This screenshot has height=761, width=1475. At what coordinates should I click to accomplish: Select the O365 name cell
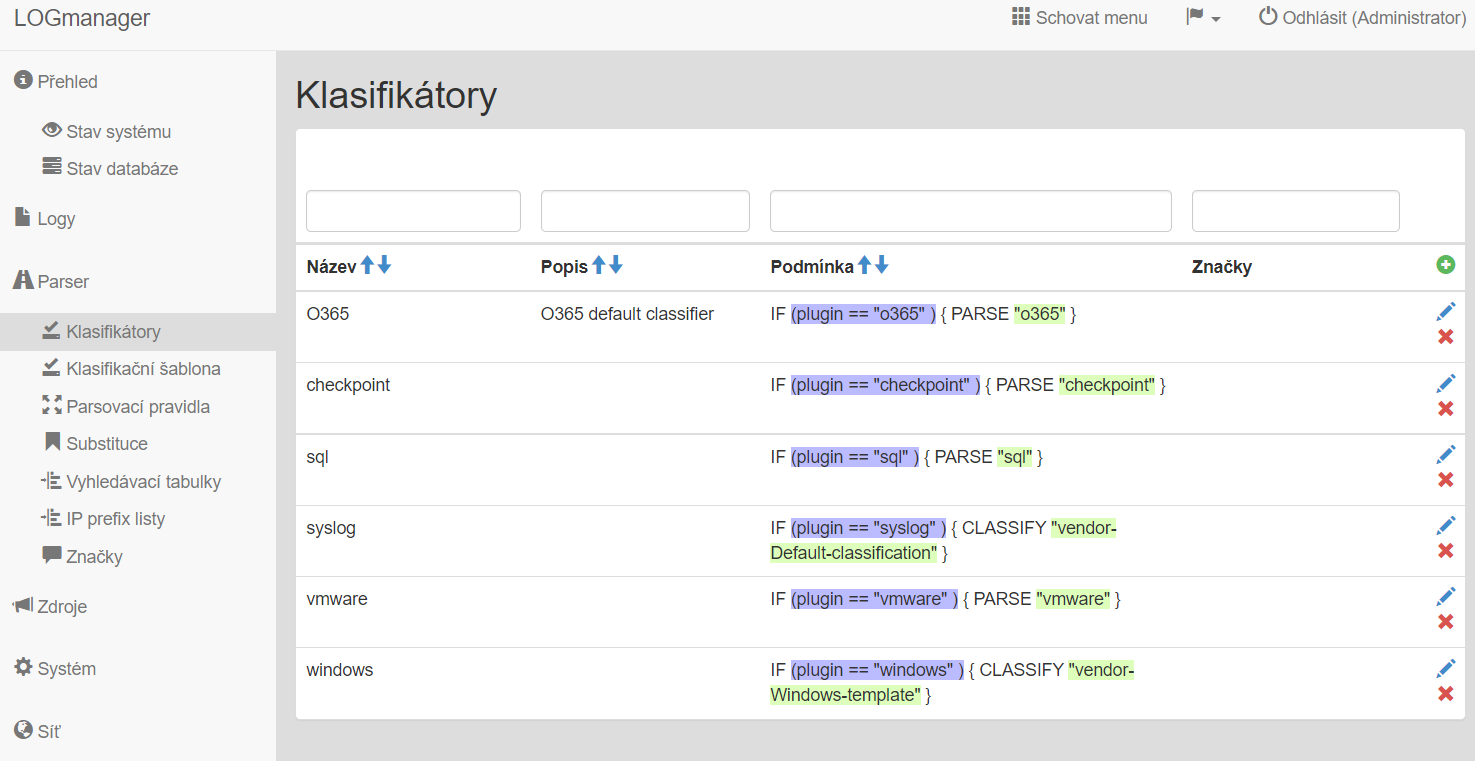click(328, 314)
